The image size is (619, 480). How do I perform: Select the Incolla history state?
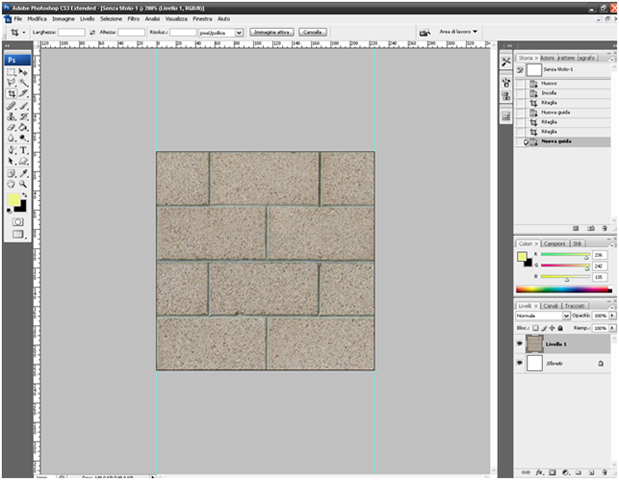coord(548,92)
